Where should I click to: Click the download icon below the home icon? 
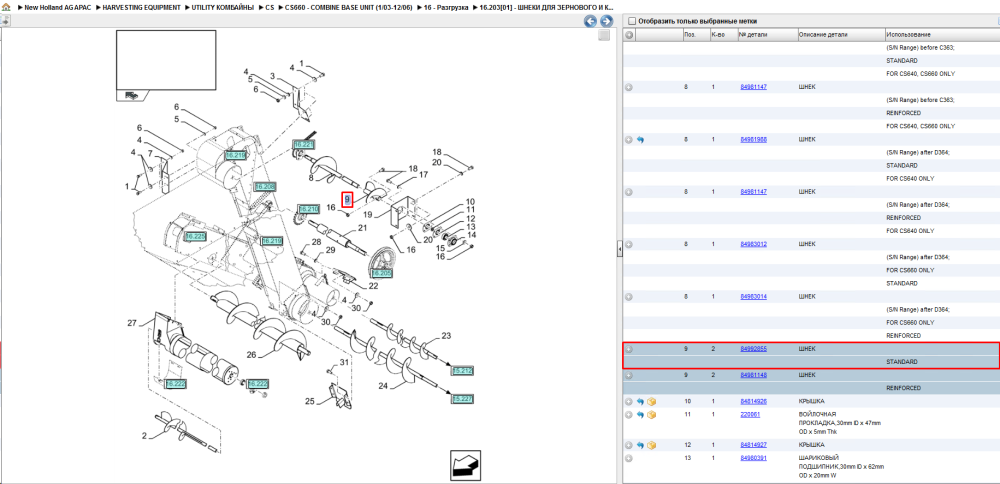[x=4, y=20]
